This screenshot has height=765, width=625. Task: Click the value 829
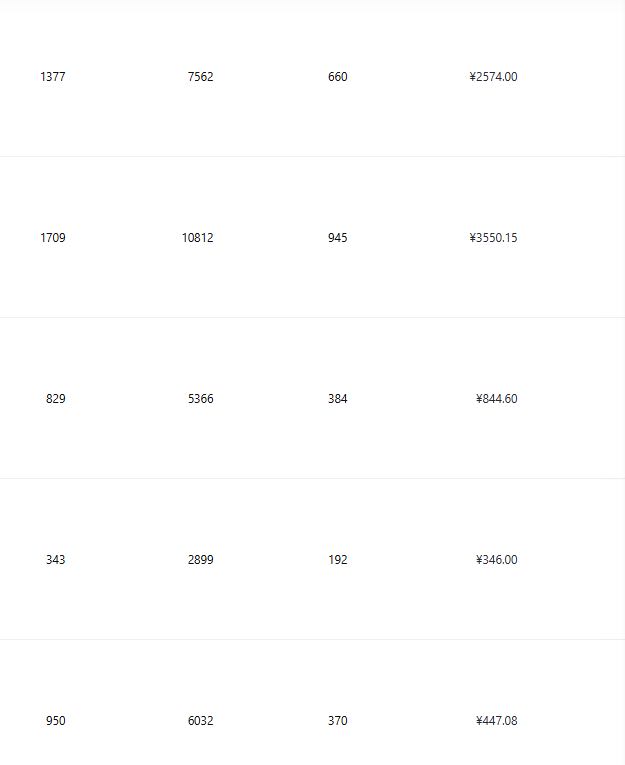click(x=56, y=399)
